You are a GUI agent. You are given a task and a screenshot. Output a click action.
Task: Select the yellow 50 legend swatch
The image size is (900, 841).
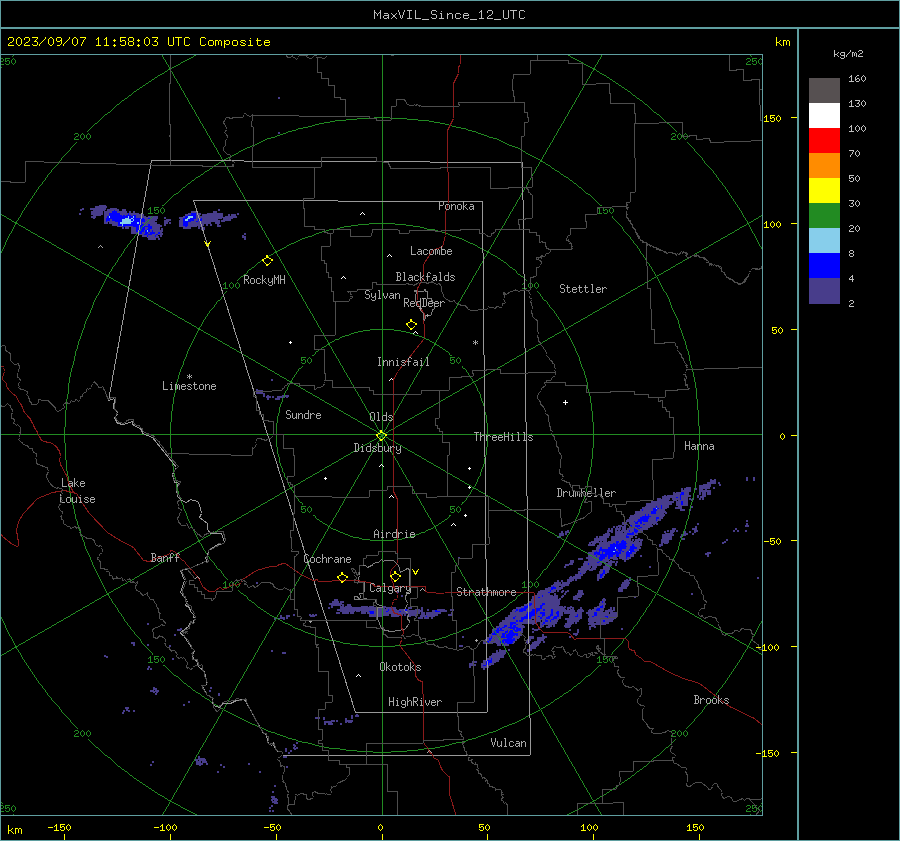(824, 191)
